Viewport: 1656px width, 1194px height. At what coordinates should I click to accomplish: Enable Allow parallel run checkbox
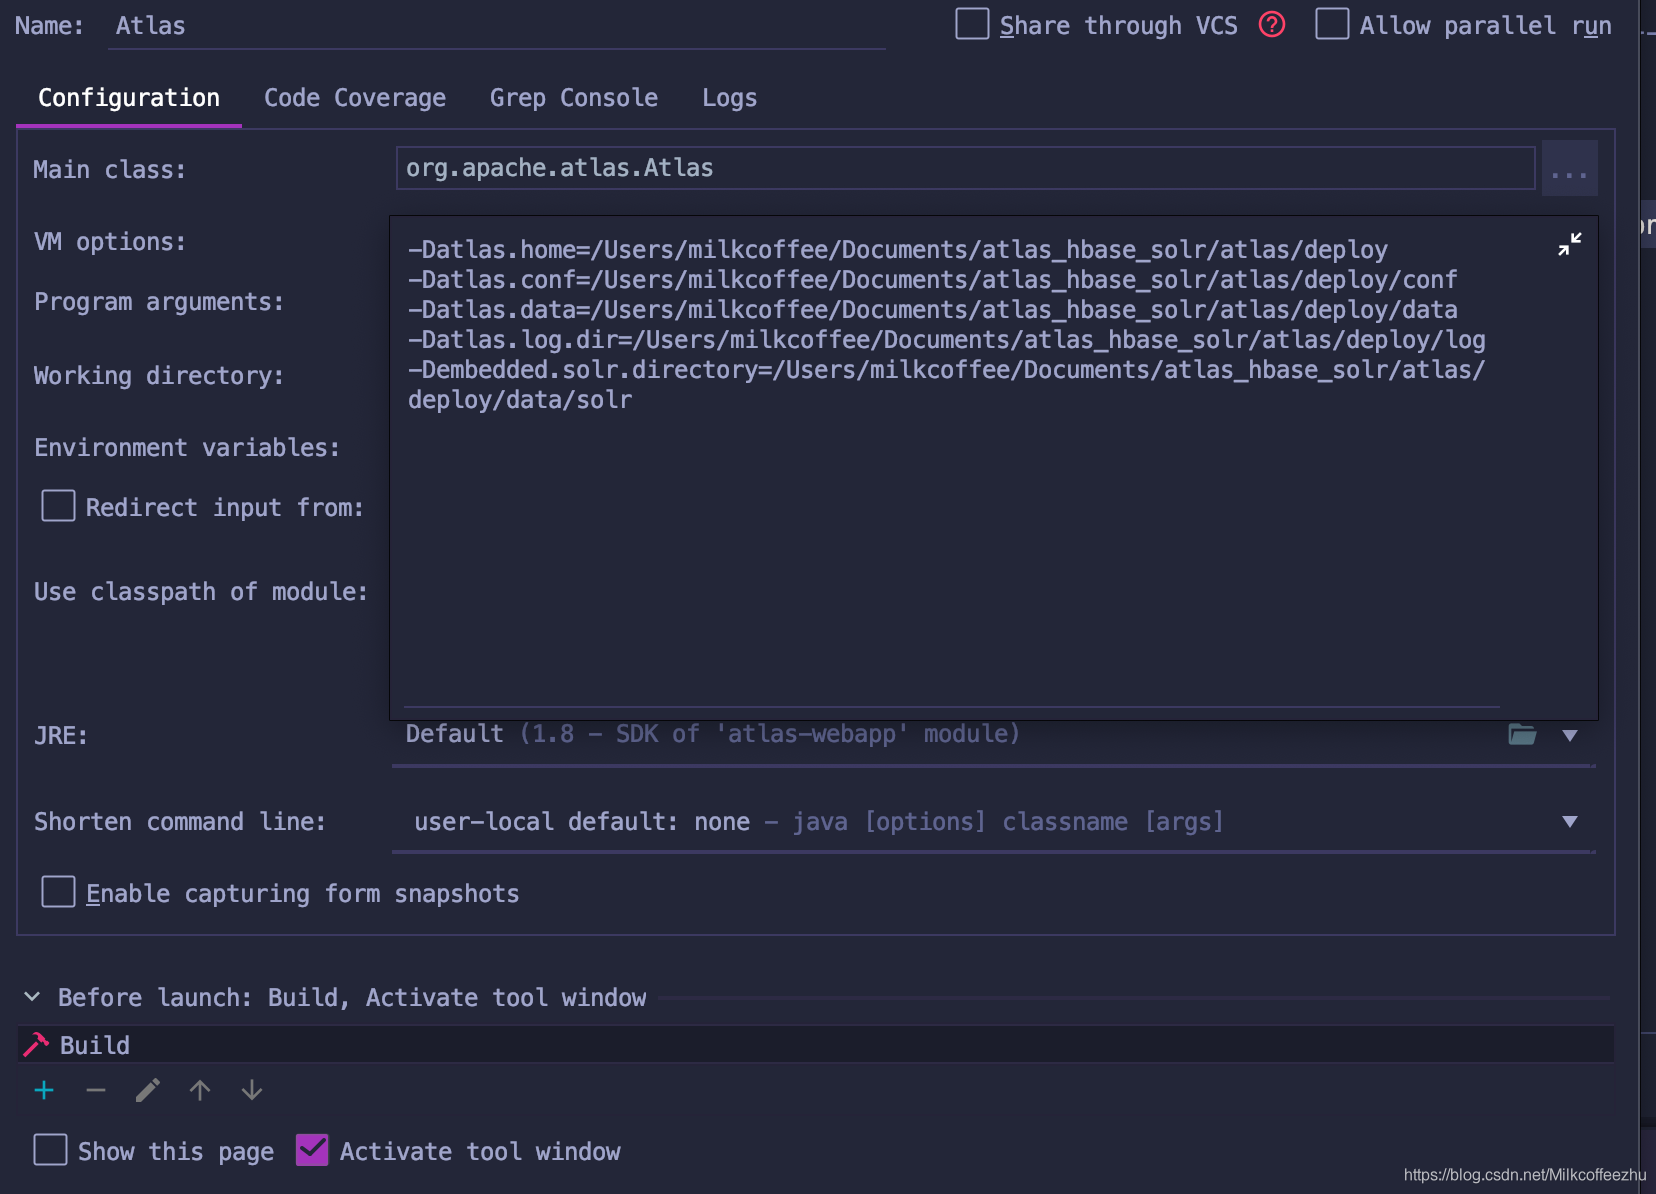pos(1332,24)
